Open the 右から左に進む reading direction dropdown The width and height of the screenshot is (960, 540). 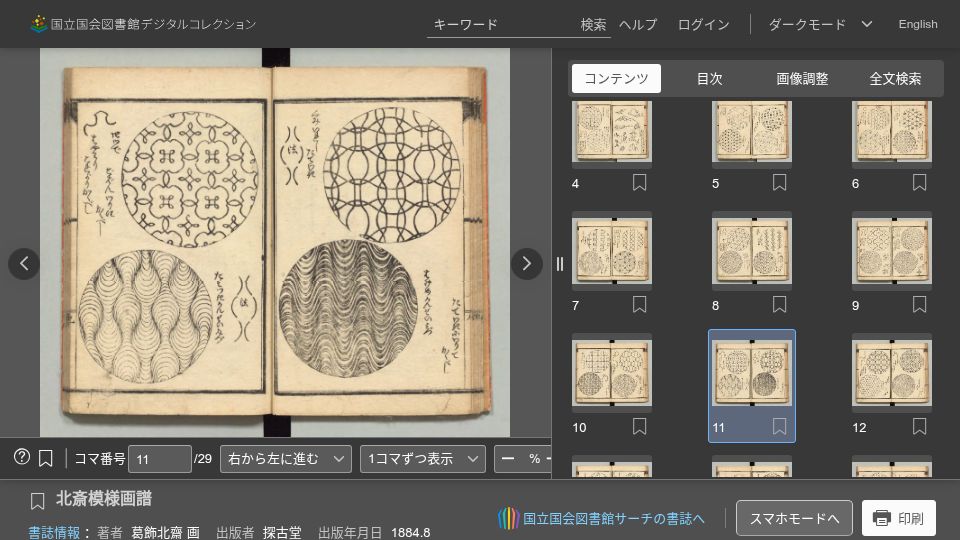[x=286, y=459]
